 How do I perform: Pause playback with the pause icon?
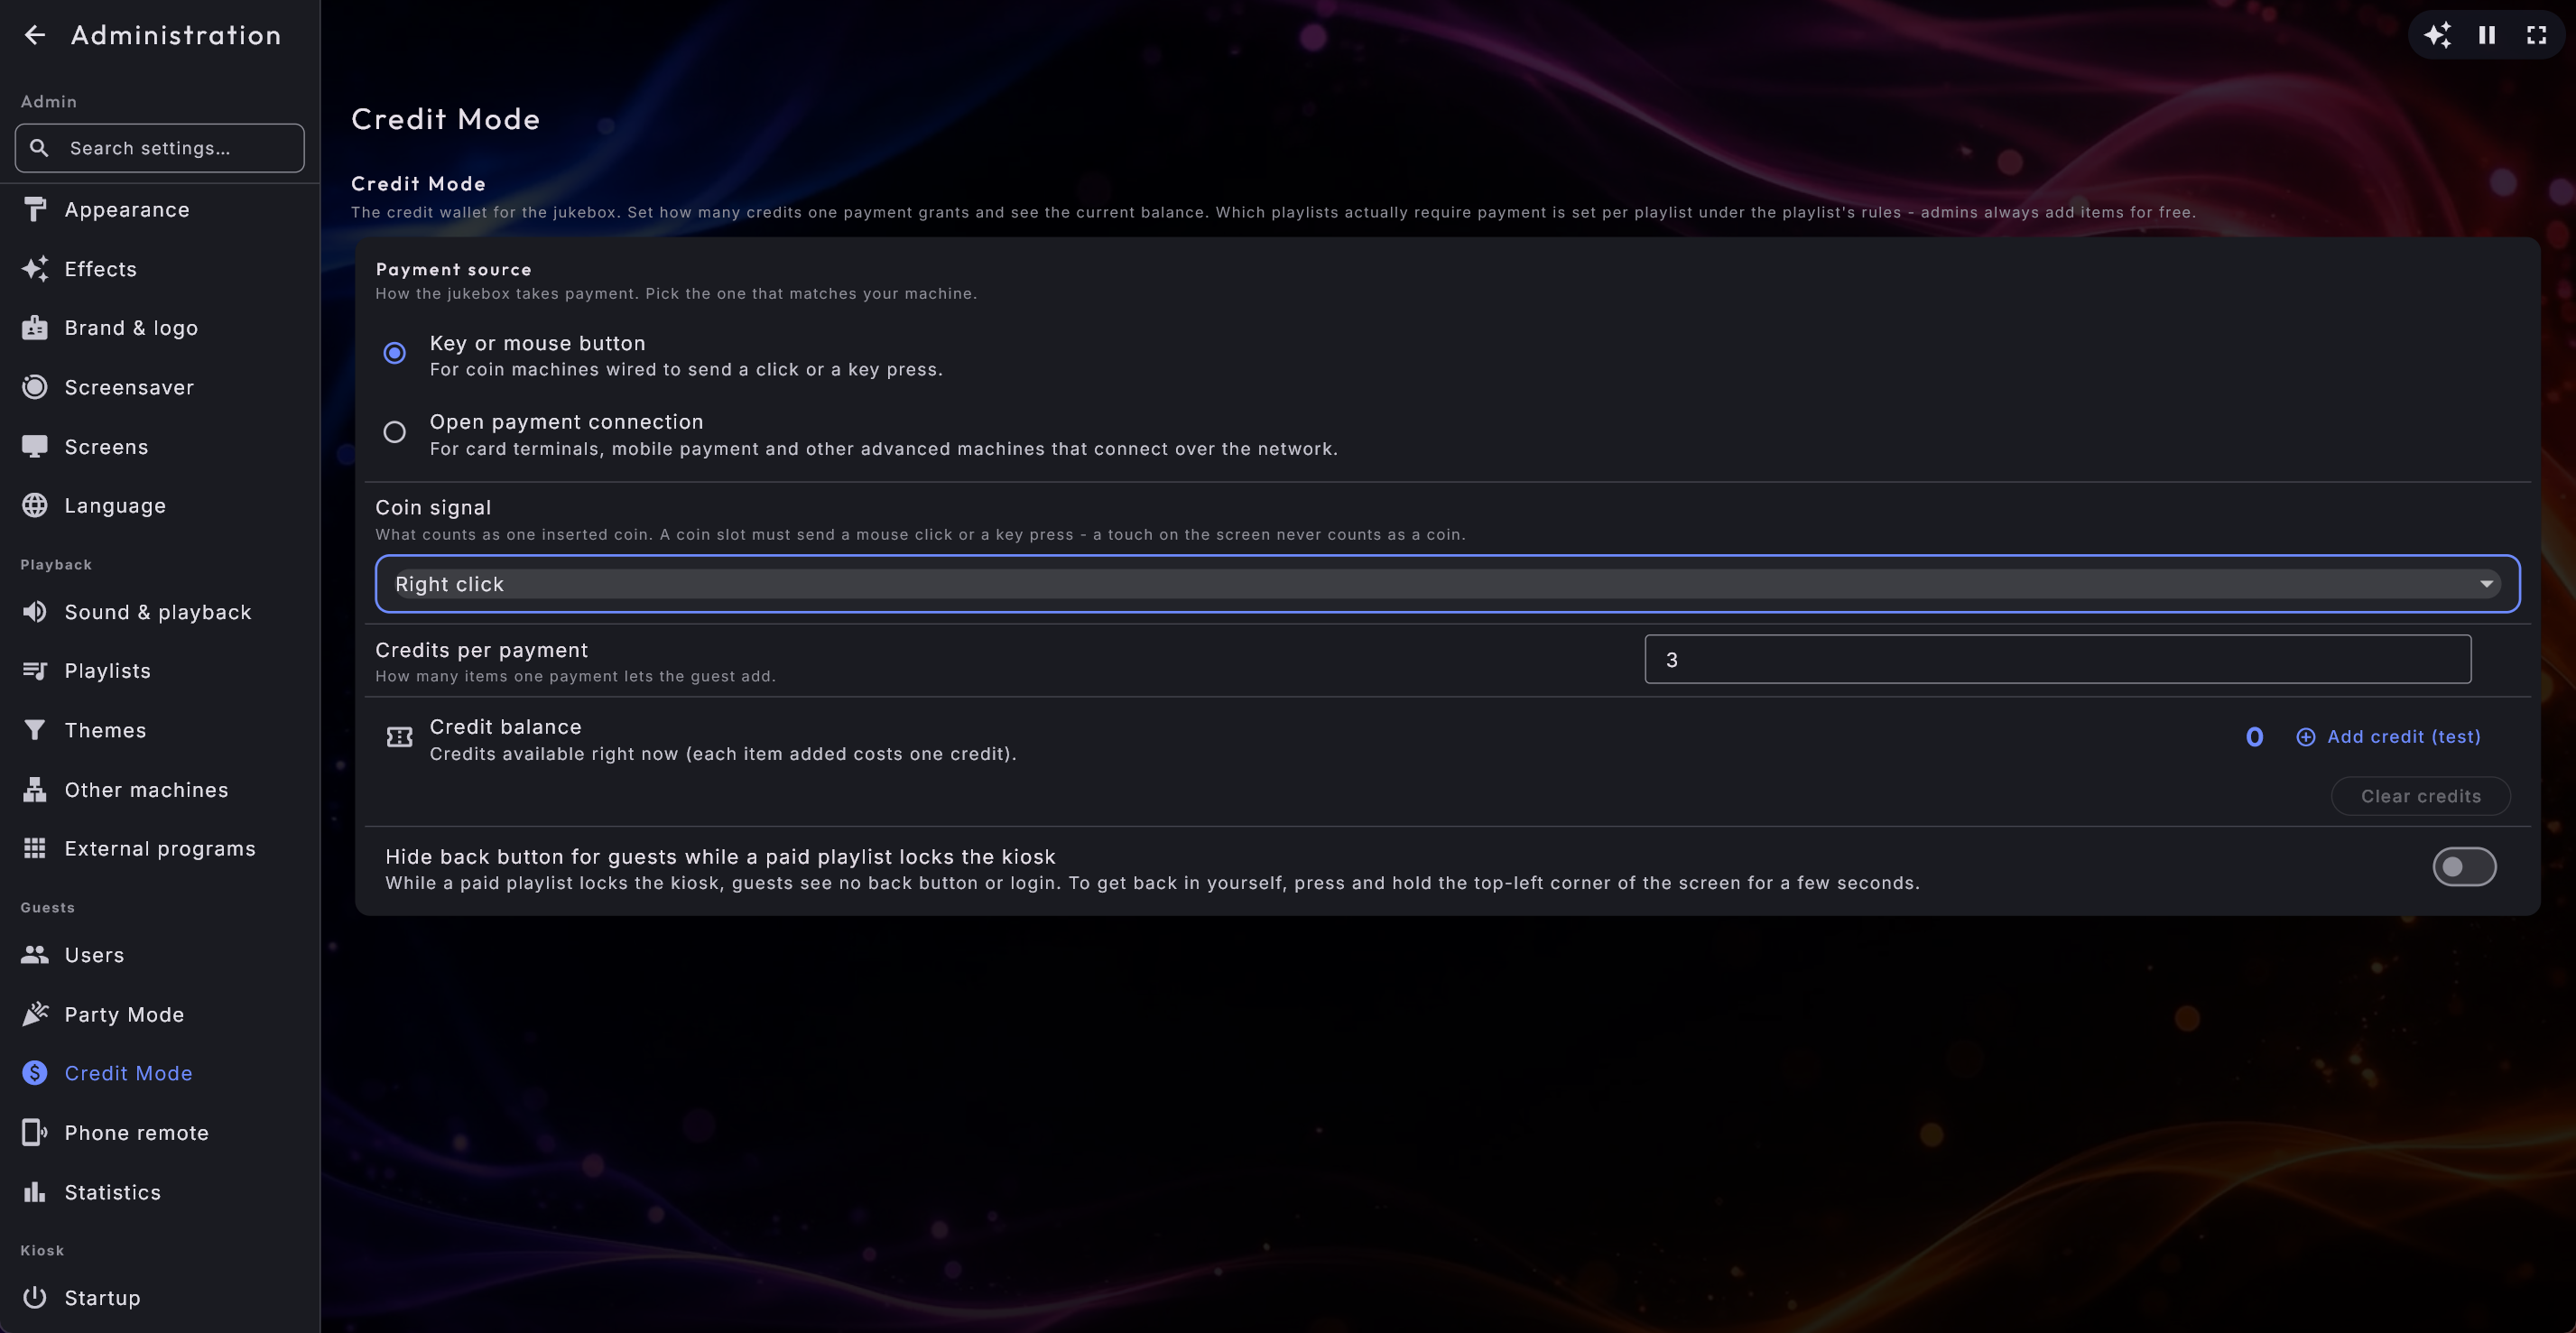(2487, 35)
